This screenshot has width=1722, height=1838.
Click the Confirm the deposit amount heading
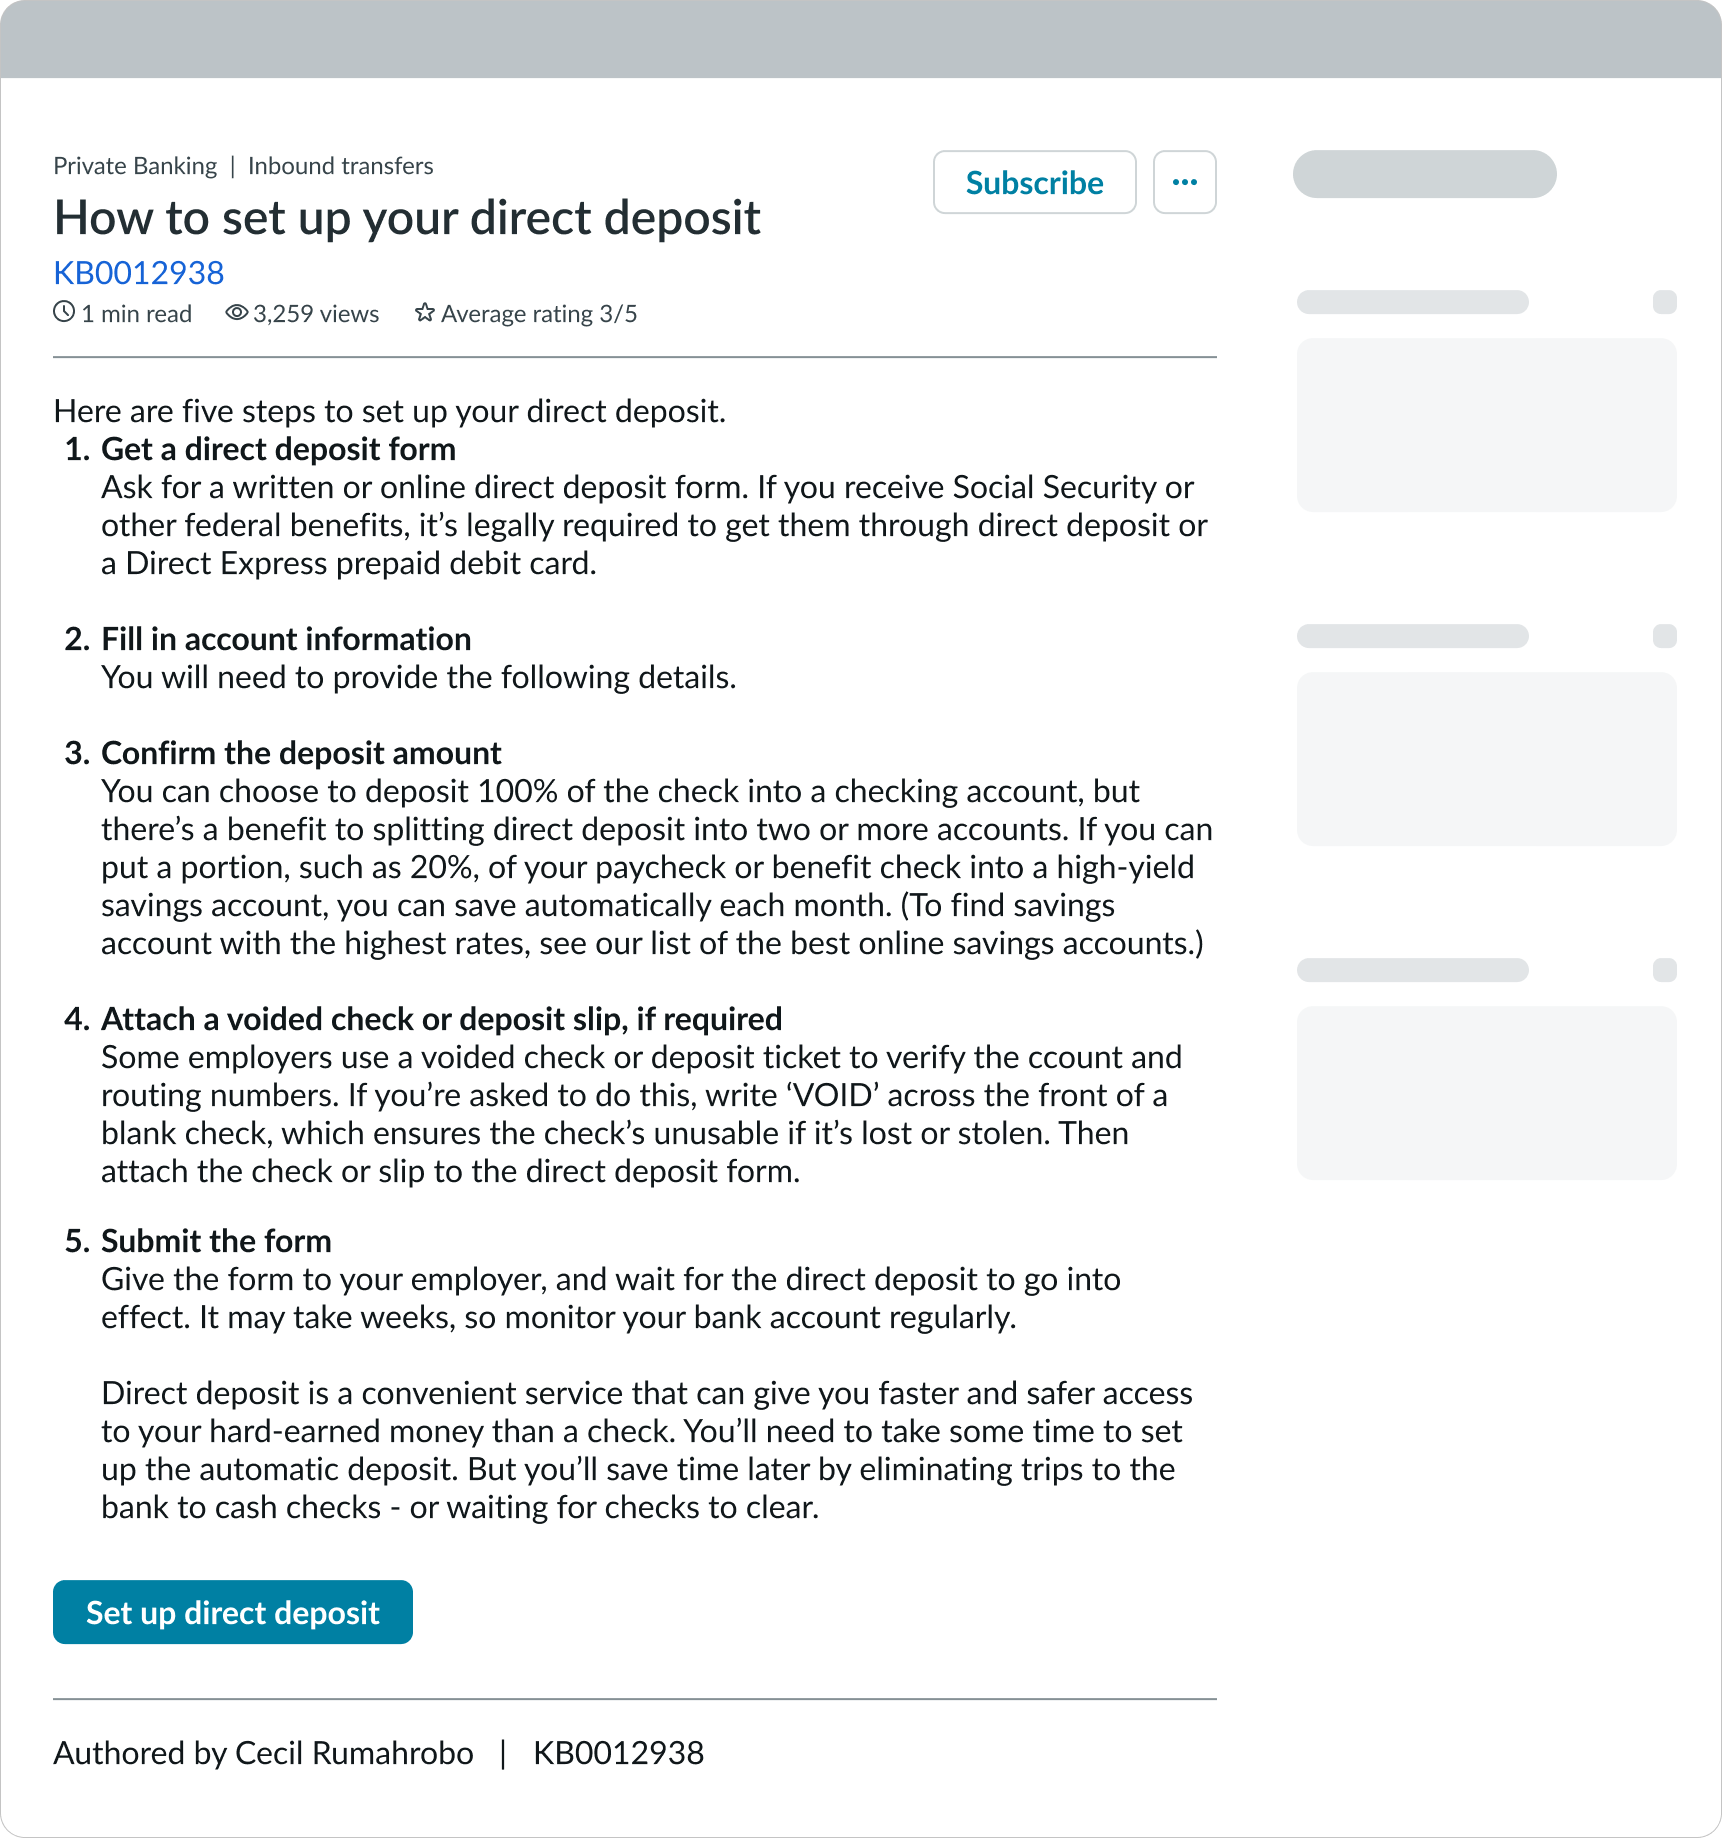click(301, 753)
